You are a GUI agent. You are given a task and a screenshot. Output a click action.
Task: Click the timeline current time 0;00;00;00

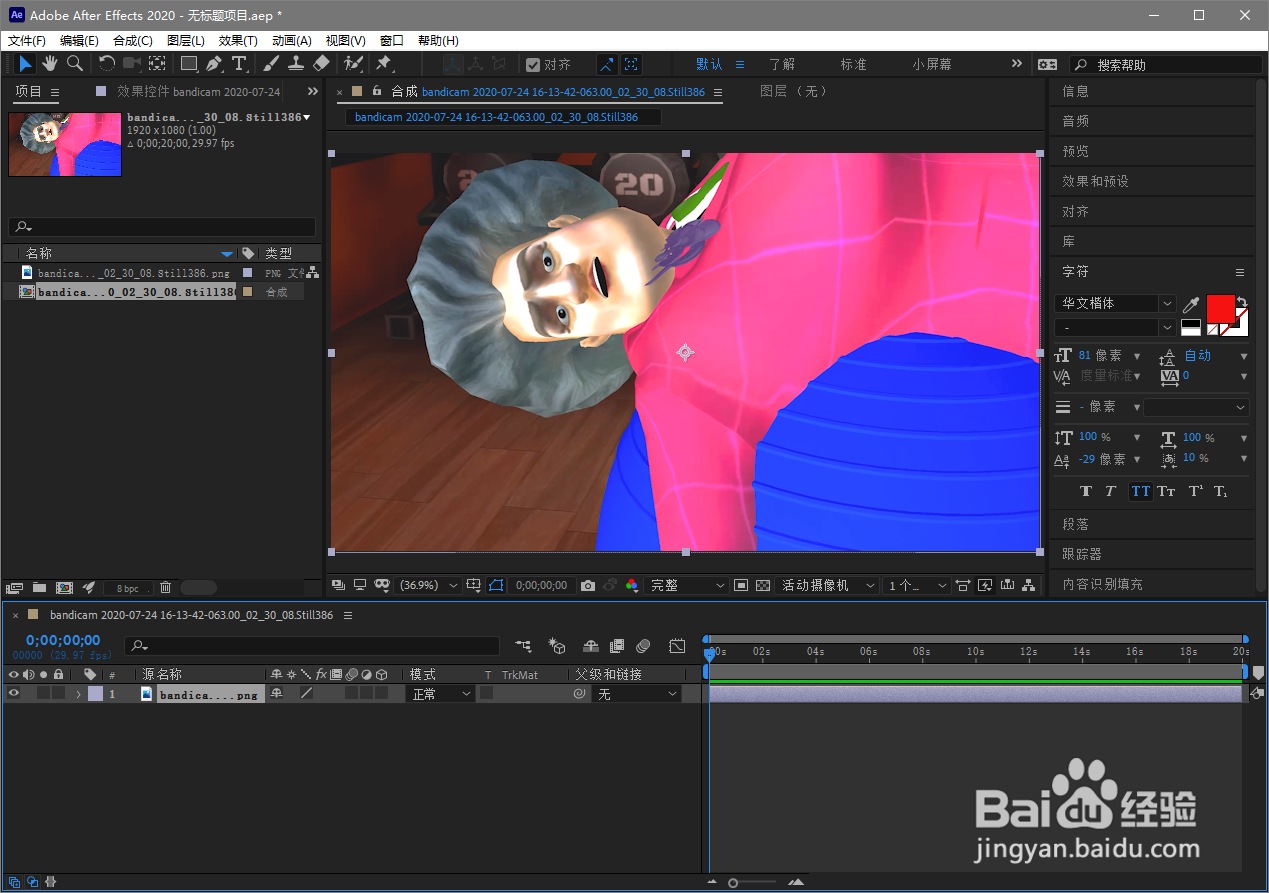[x=63, y=640]
